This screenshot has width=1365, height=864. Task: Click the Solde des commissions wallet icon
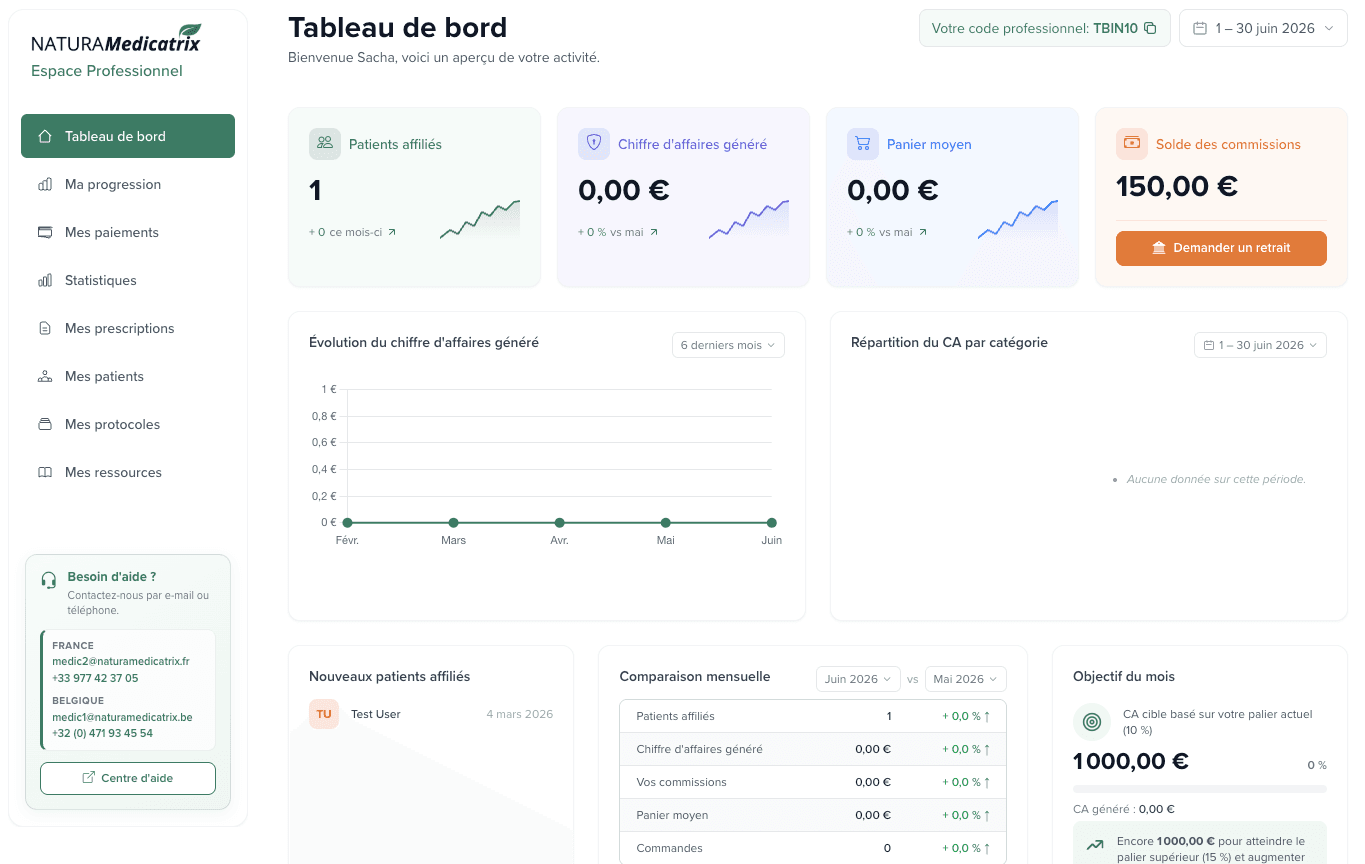[x=1132, y=143]
